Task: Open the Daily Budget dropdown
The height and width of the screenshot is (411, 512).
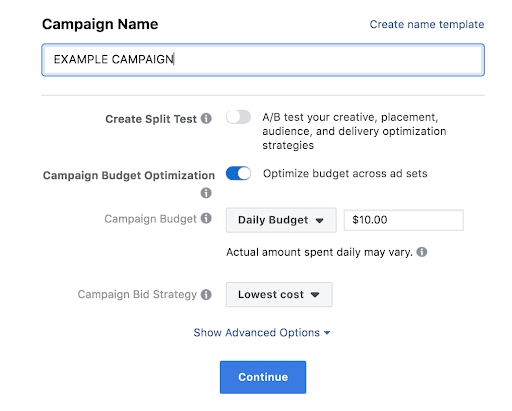Action: [281, 220]
